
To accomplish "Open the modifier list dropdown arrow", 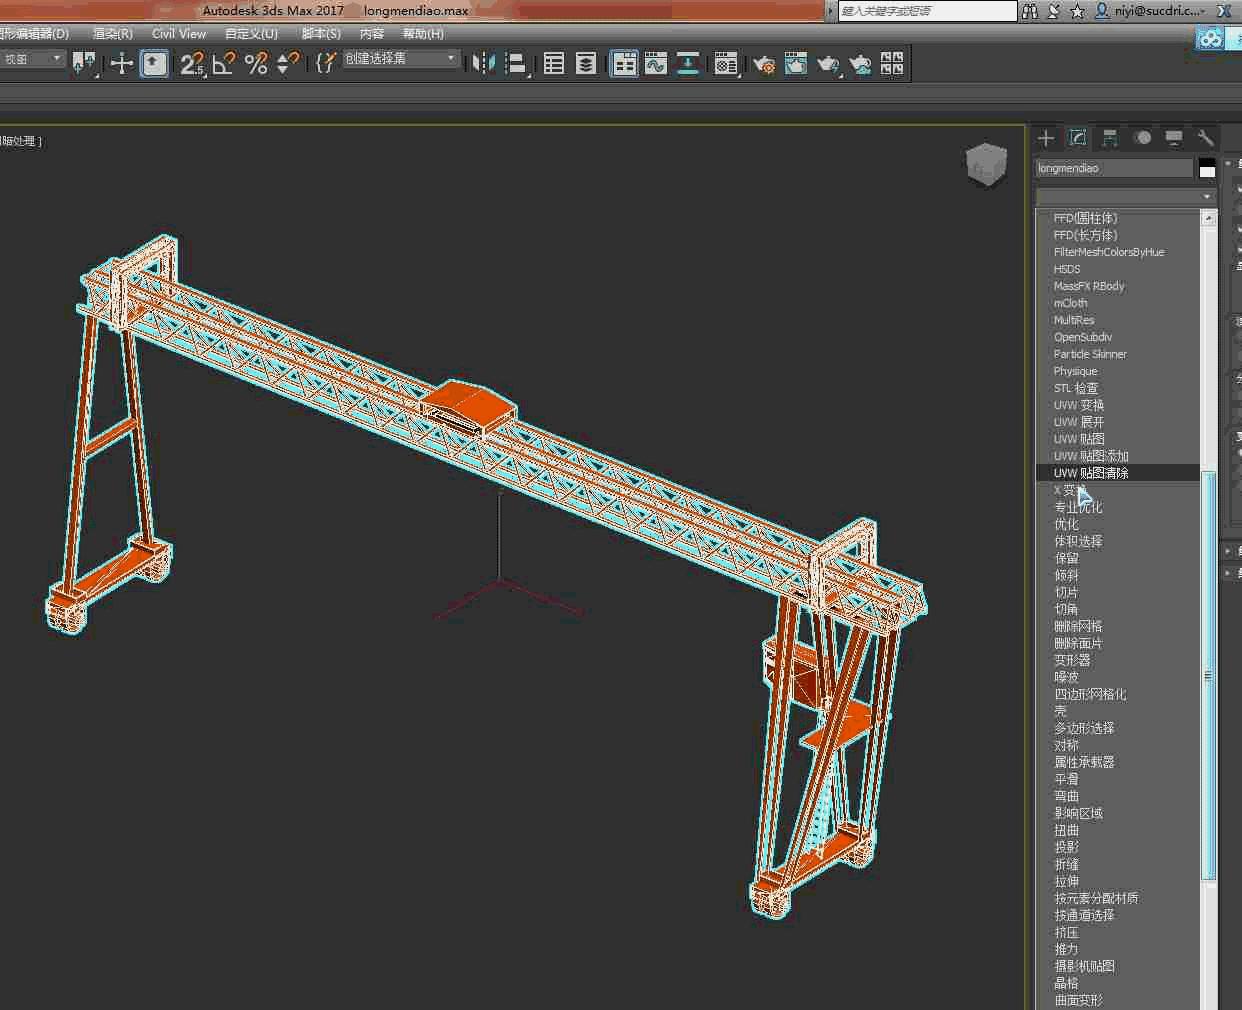I will [1207, 196].
